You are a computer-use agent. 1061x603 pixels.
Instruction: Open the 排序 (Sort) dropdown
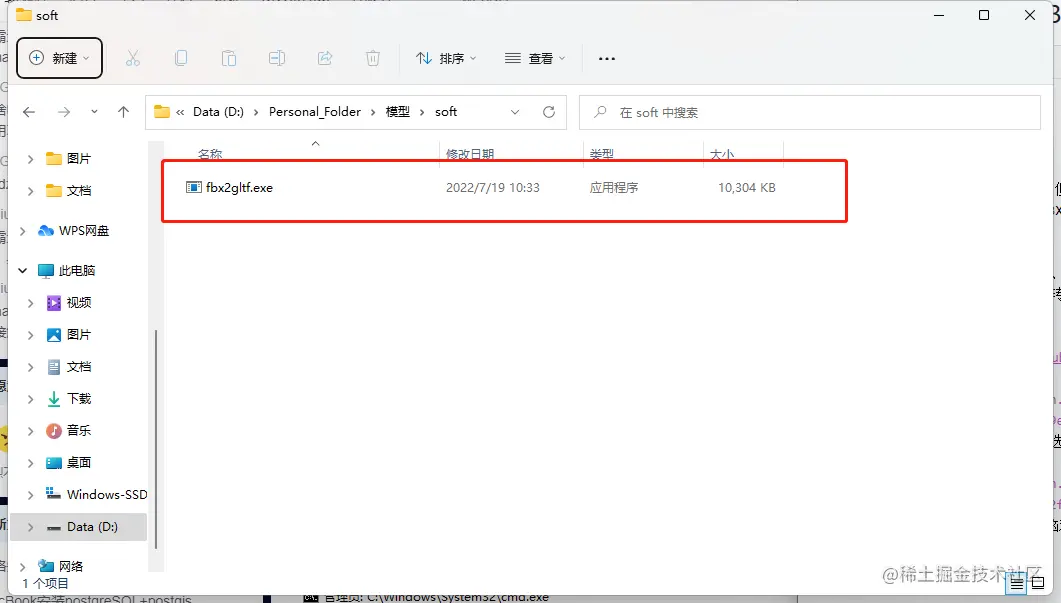[446, 58]
